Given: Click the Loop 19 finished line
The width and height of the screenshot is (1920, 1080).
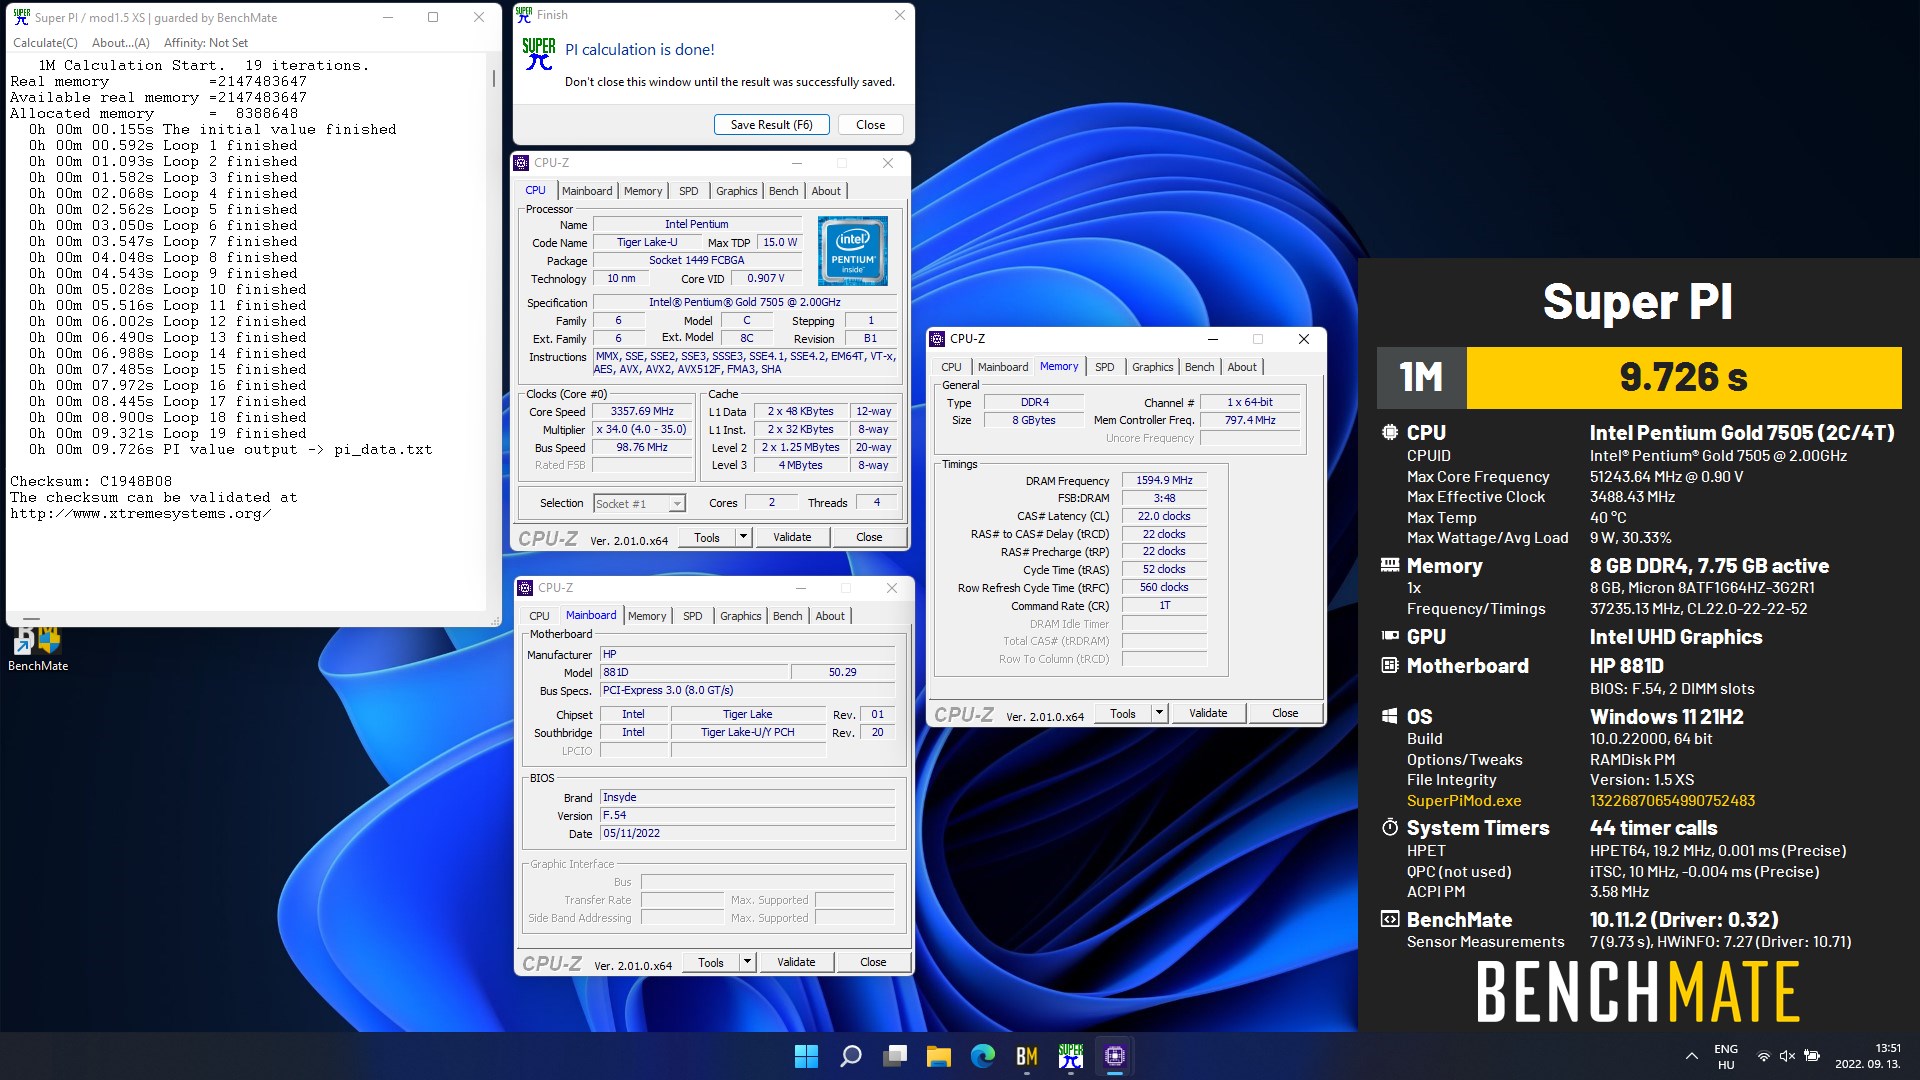Looking at the screenshot, I should point(168,434).
